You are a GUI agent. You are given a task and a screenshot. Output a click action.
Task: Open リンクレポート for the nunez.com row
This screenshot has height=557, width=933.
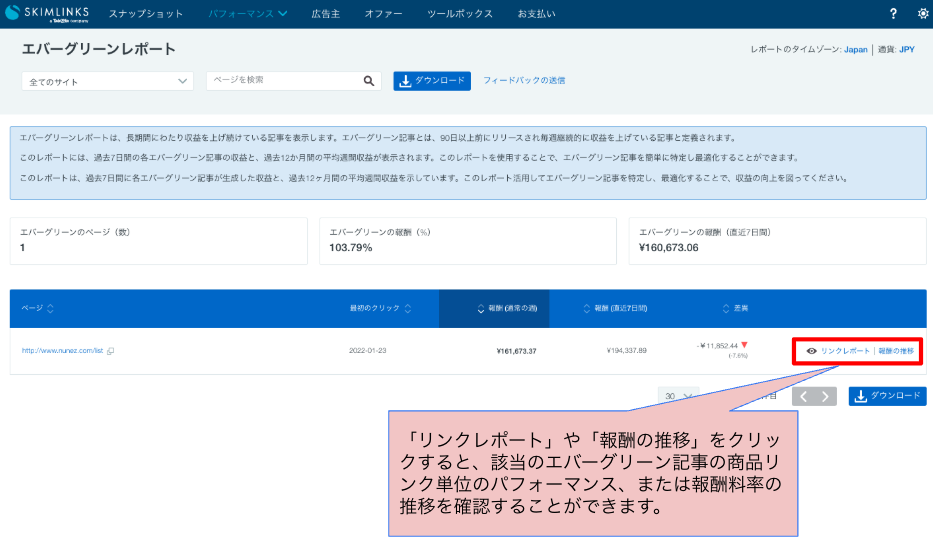pos(838,351)
